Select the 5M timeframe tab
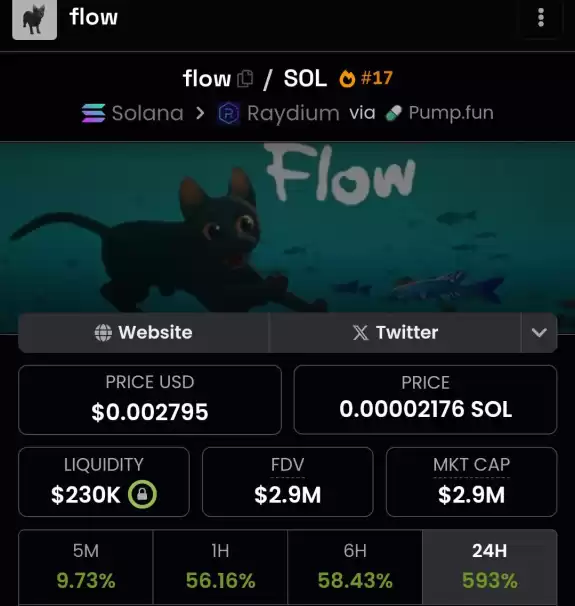 click(x=86, y=567)
